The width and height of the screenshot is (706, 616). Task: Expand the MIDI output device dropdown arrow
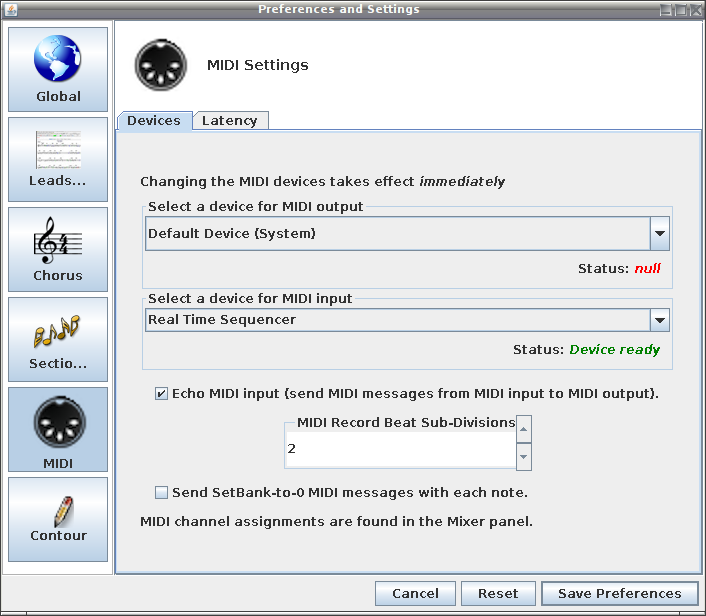[x=660, y=233]
